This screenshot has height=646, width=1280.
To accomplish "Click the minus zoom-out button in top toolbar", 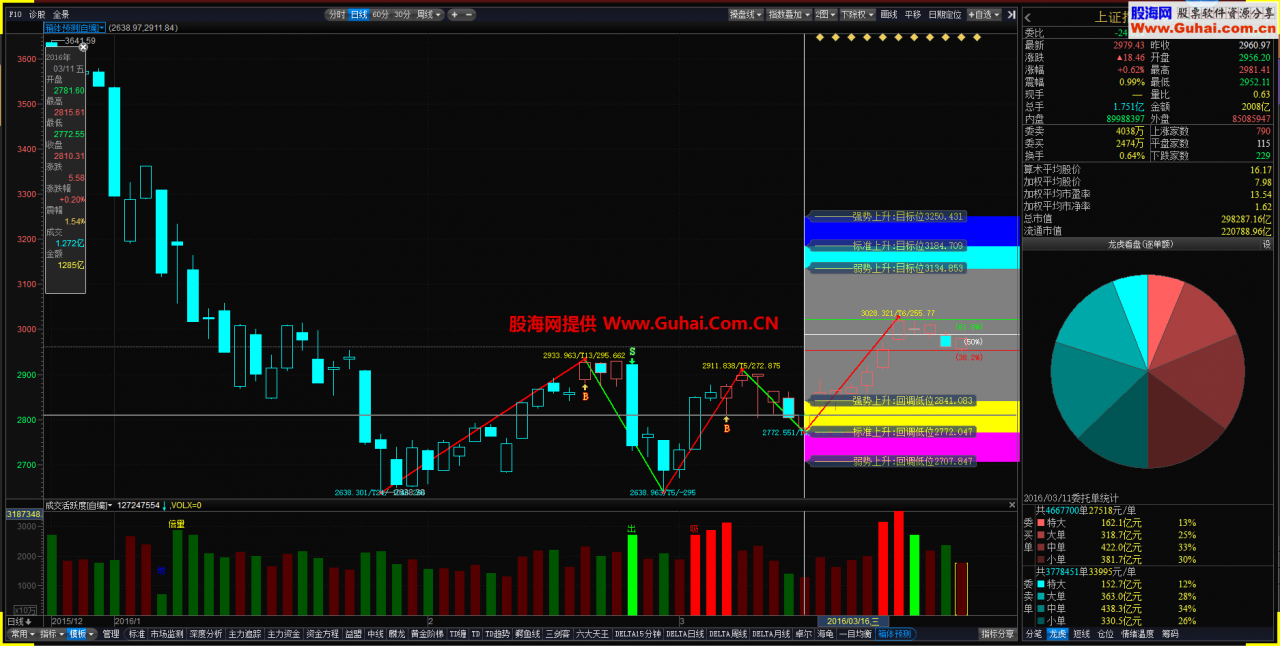I will click(x=469, y=15).
